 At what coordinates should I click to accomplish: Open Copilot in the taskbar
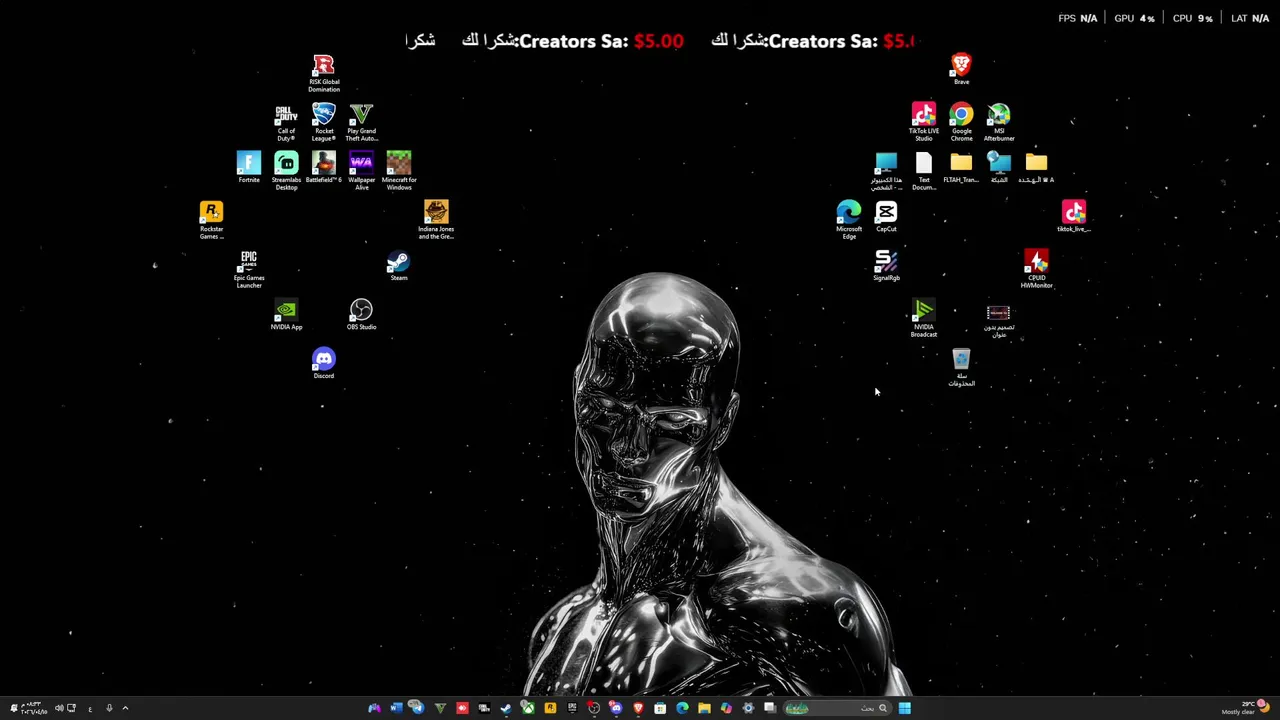[726, 708]
